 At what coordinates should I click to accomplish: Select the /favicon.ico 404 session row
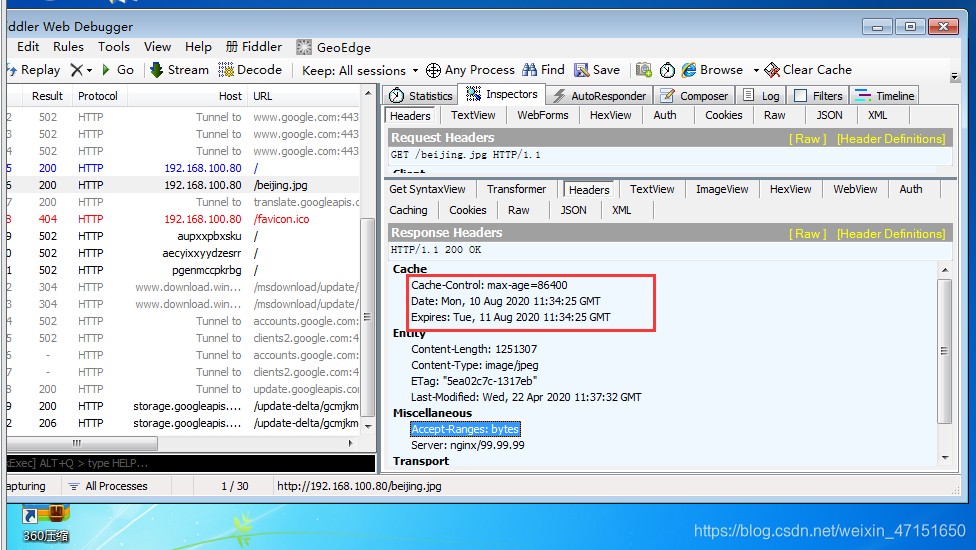[183, 219]
